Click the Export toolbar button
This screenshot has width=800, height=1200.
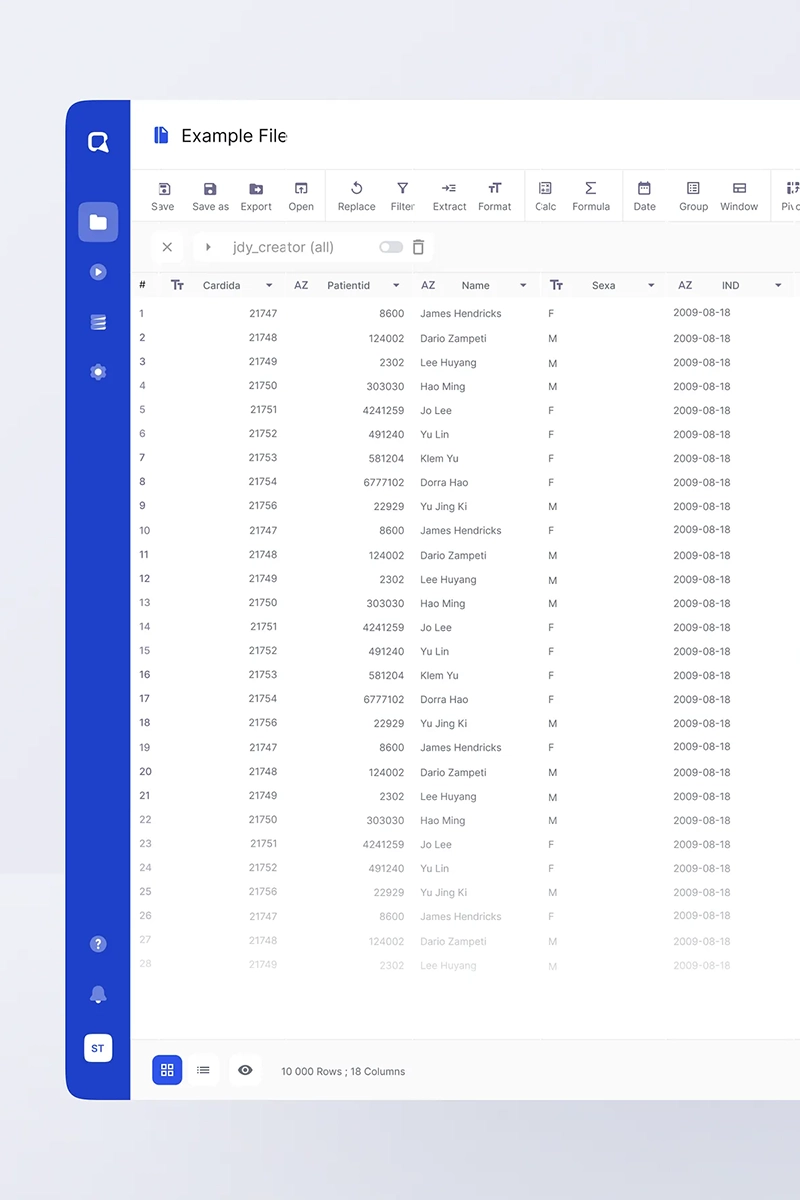(x=256, y=196)
